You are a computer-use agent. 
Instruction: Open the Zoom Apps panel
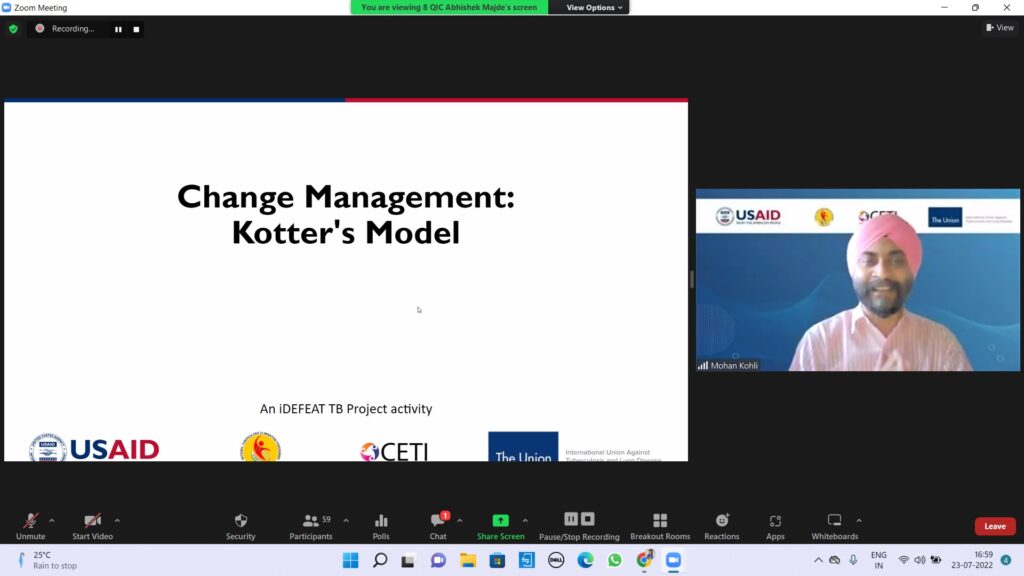coord(775,525)
